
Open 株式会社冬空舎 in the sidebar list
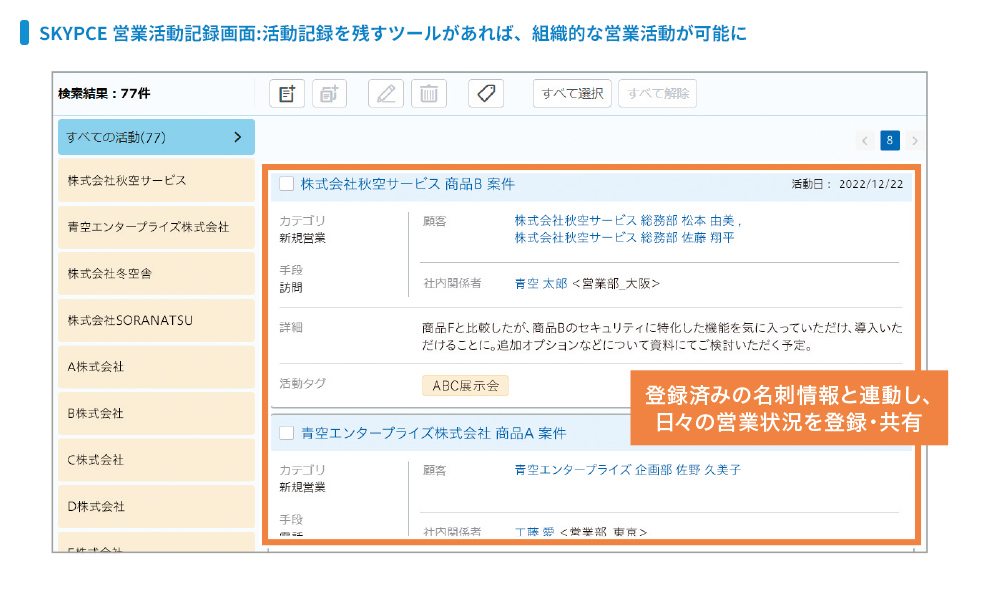coord(156,273)
